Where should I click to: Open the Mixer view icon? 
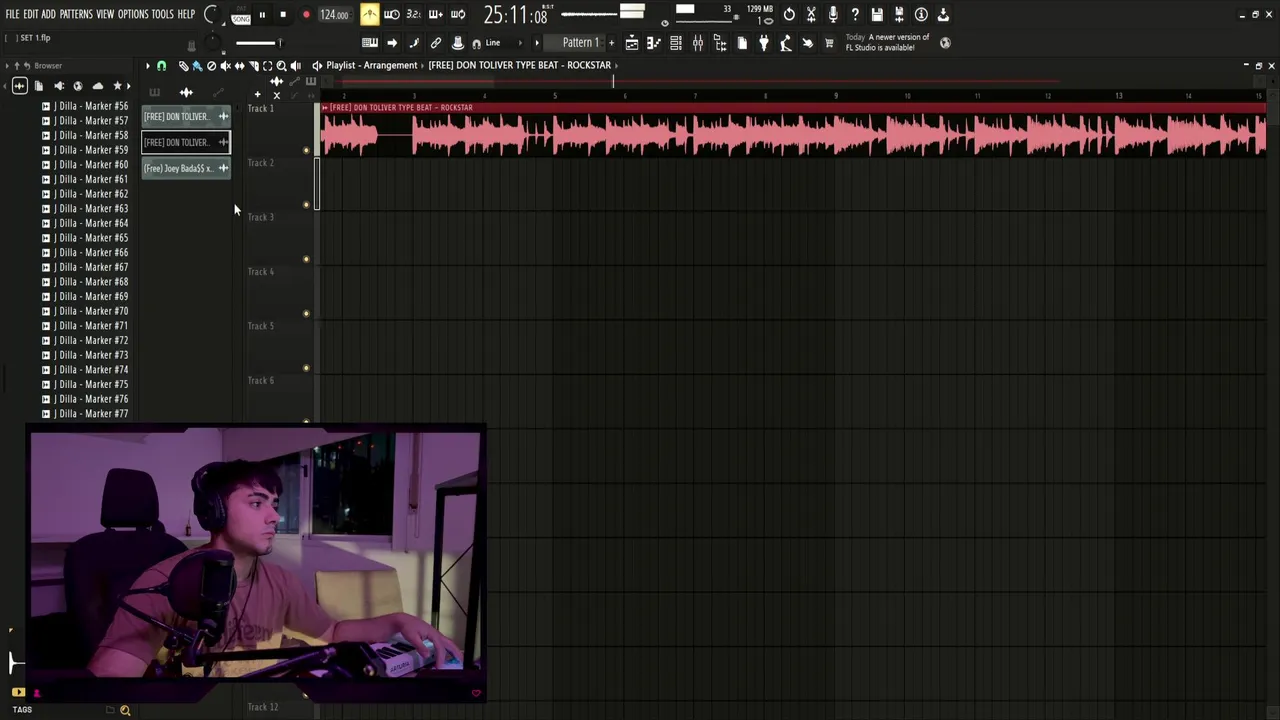click(x=698, y=43)
